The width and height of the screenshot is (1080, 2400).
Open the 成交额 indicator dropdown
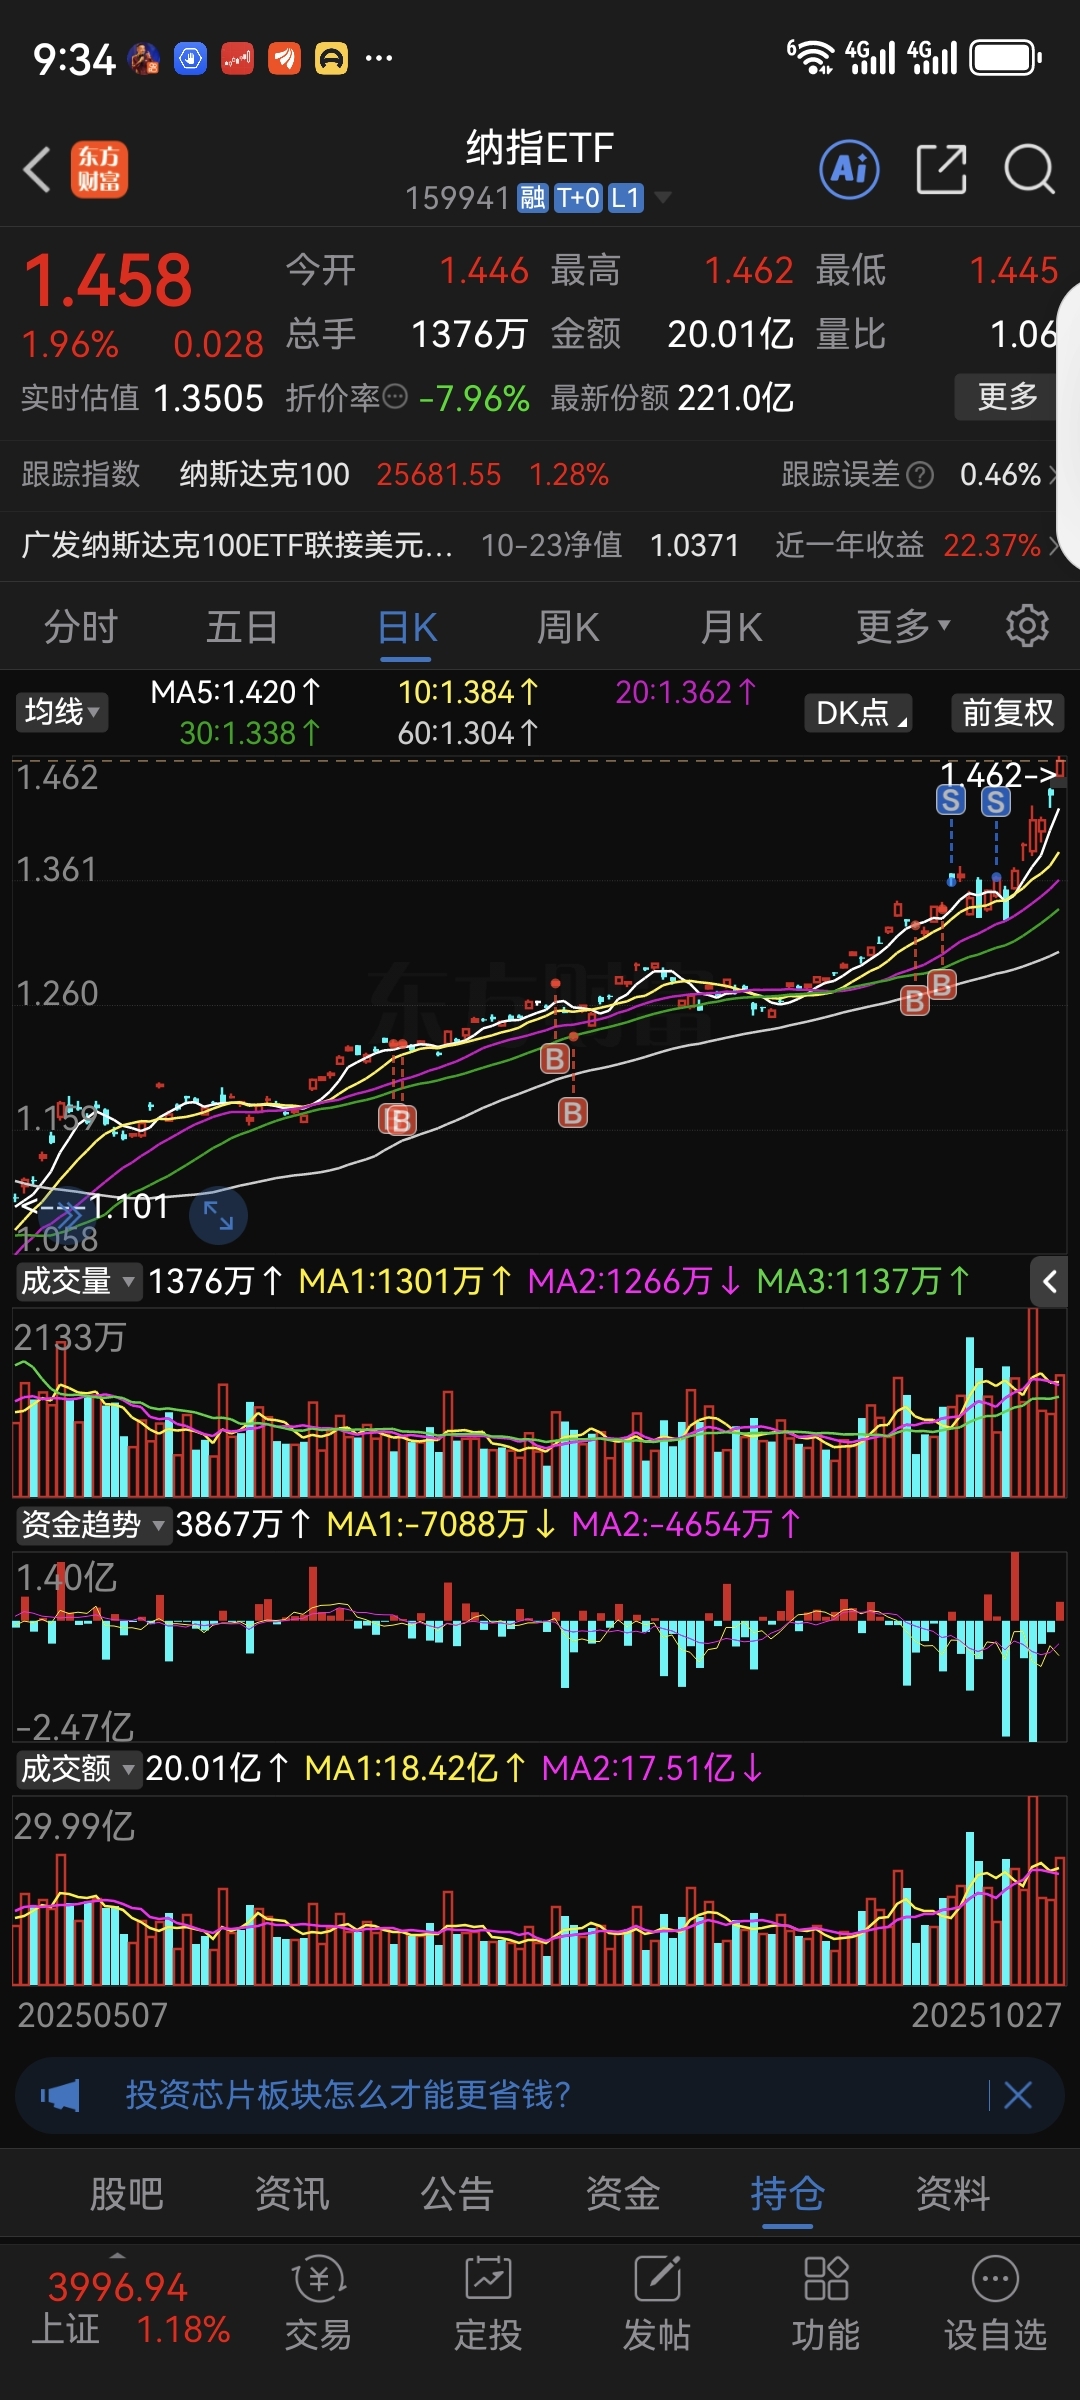pyautogui.click(x=78, y=1768)
